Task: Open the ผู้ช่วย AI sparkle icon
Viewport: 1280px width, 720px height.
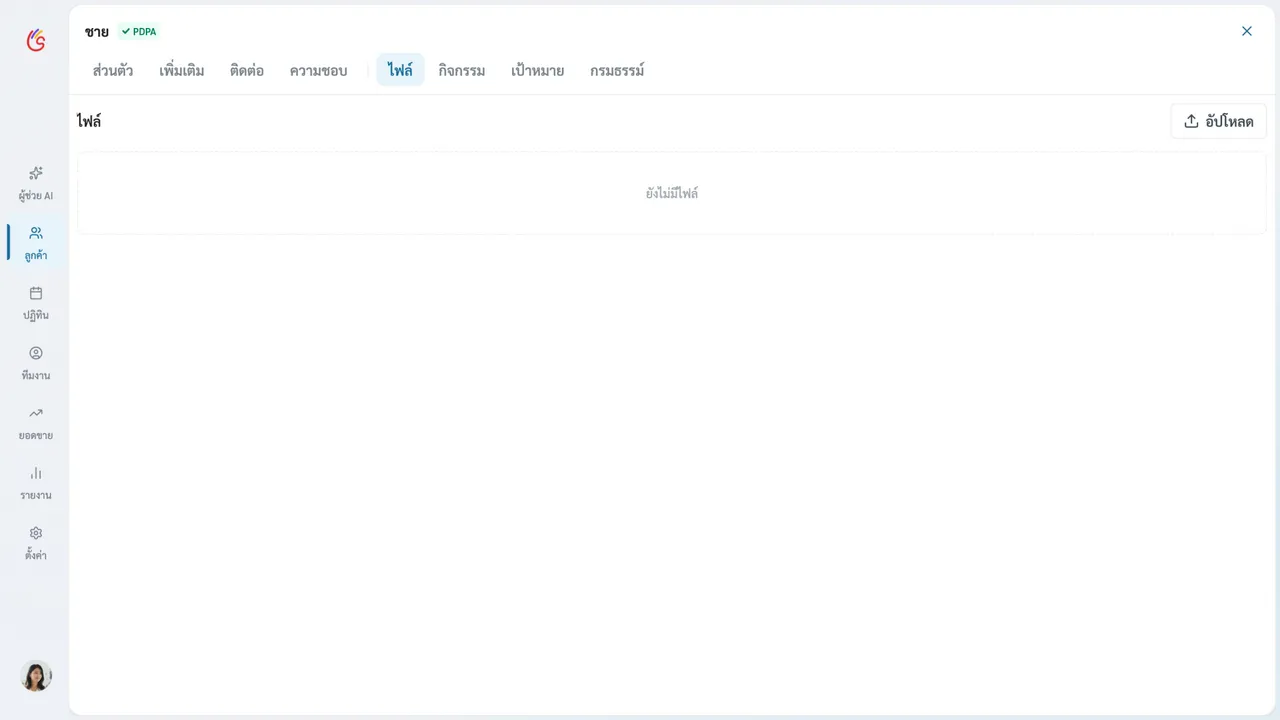Action: point(36,173)
